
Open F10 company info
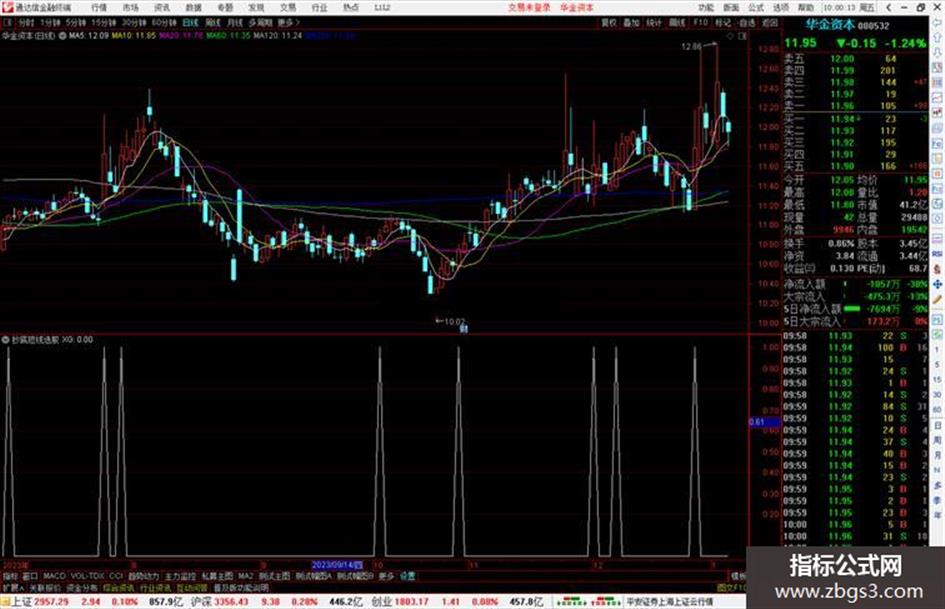coord(700,22)
